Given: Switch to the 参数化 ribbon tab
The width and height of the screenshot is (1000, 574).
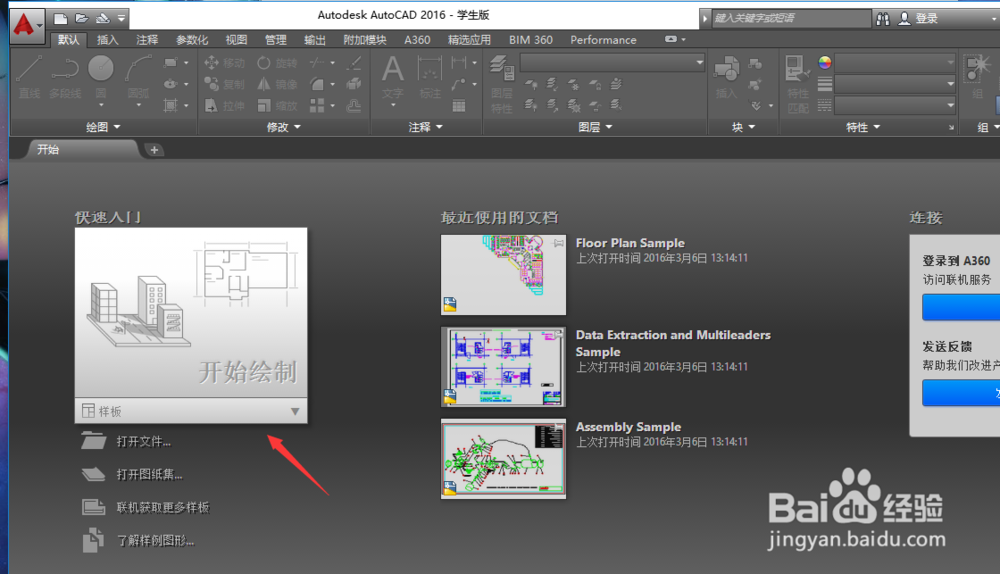Looking at the screenshot, I should click(192, 40).
